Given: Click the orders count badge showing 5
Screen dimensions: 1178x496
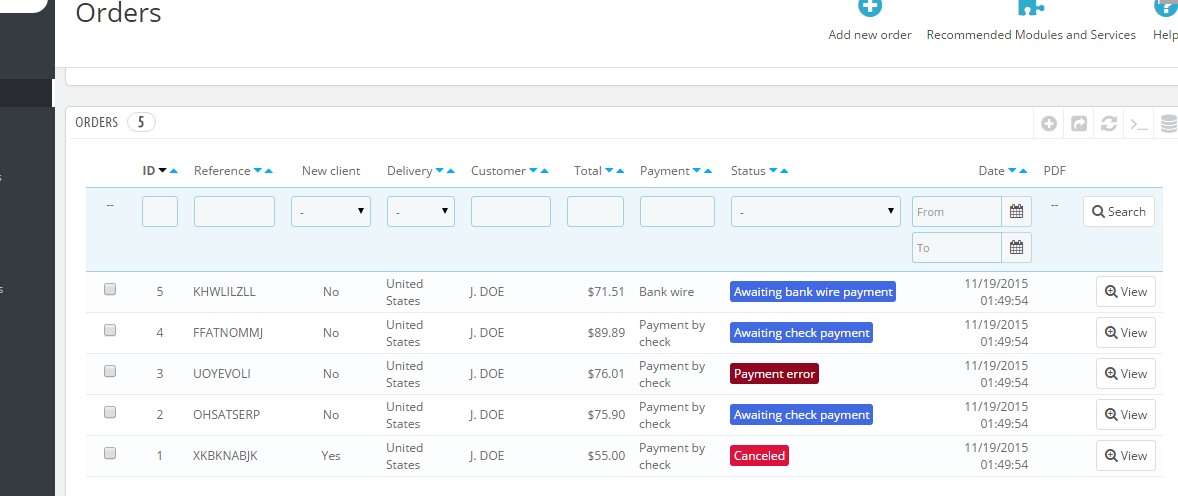Looking at the screenshot, I should tap(141, 122).
